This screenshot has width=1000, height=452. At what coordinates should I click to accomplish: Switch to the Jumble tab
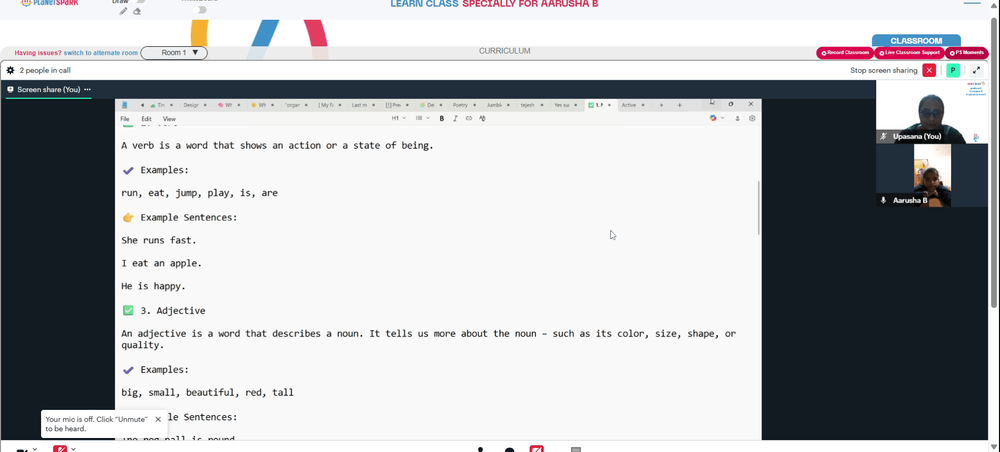point(498,105)
